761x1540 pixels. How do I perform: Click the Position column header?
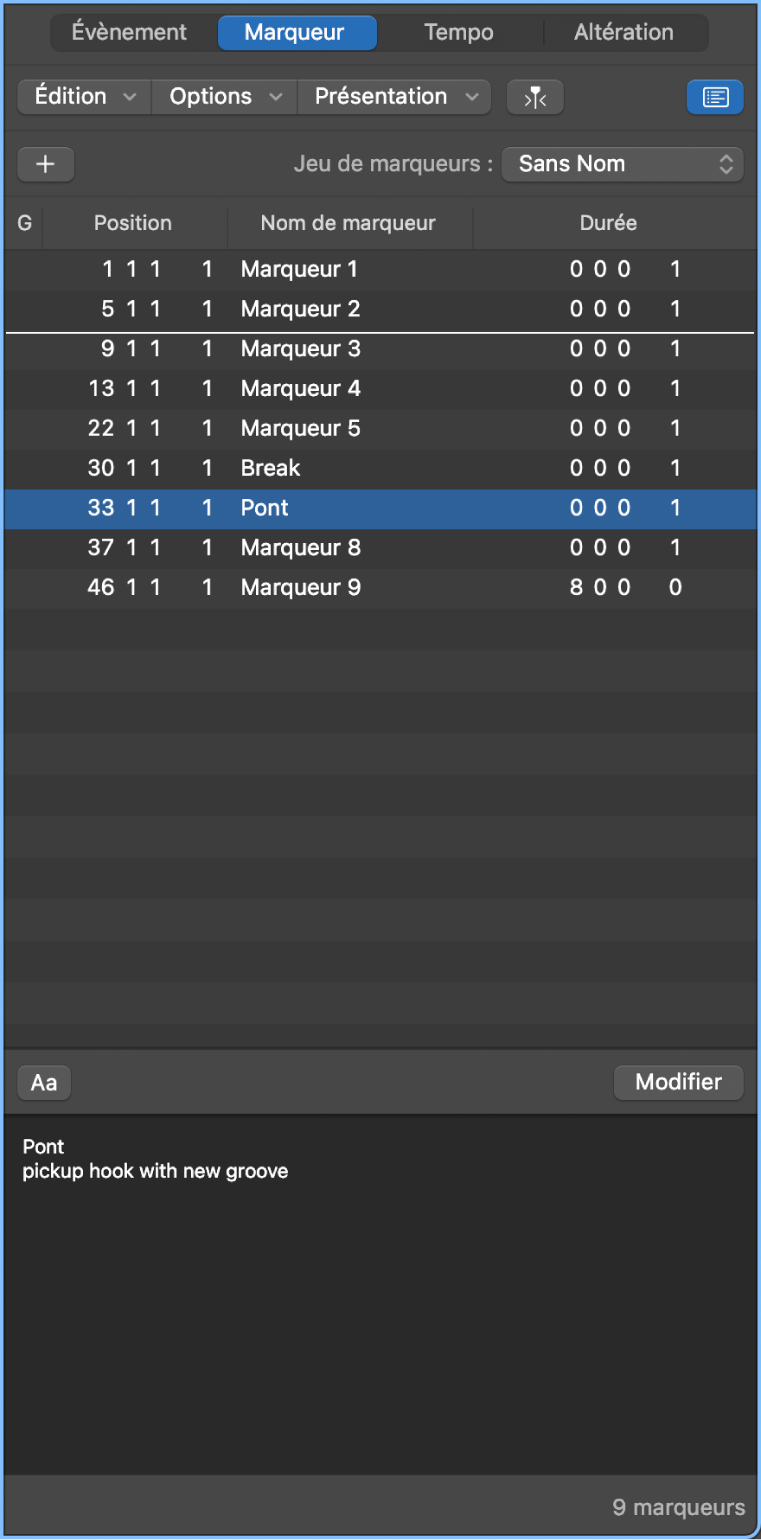click(x=133, y=223)
